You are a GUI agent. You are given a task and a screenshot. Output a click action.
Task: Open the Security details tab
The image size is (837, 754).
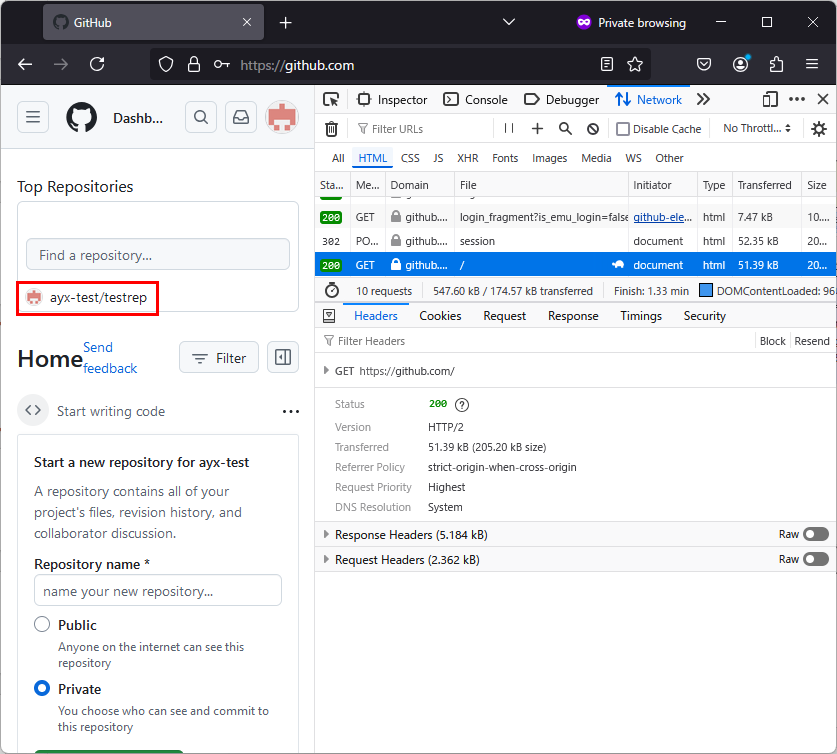[x=705, y=316]
